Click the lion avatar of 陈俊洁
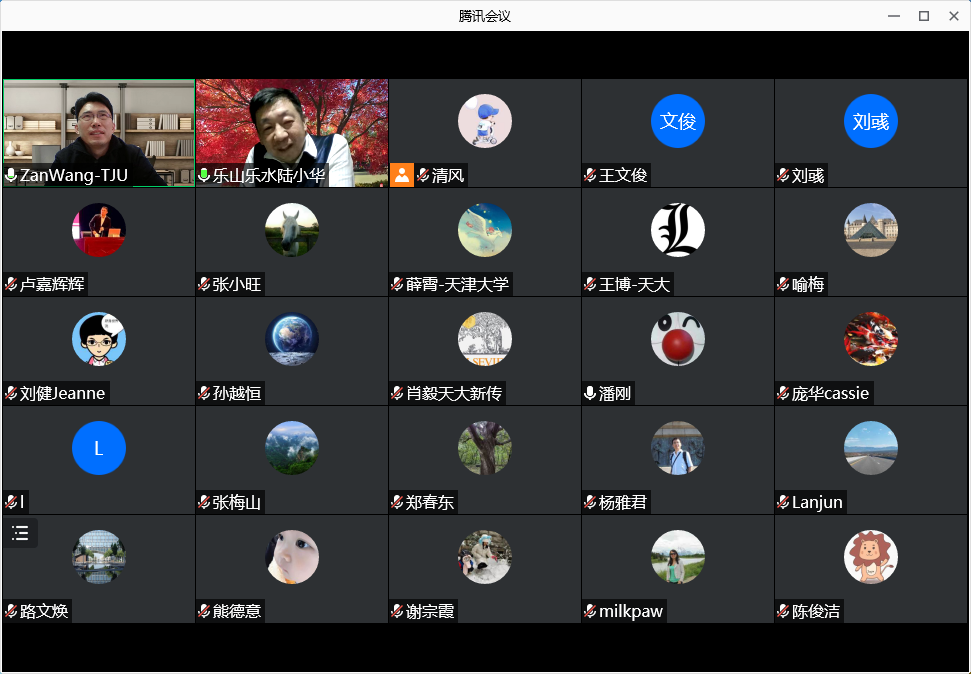 (x=870, y=557)
